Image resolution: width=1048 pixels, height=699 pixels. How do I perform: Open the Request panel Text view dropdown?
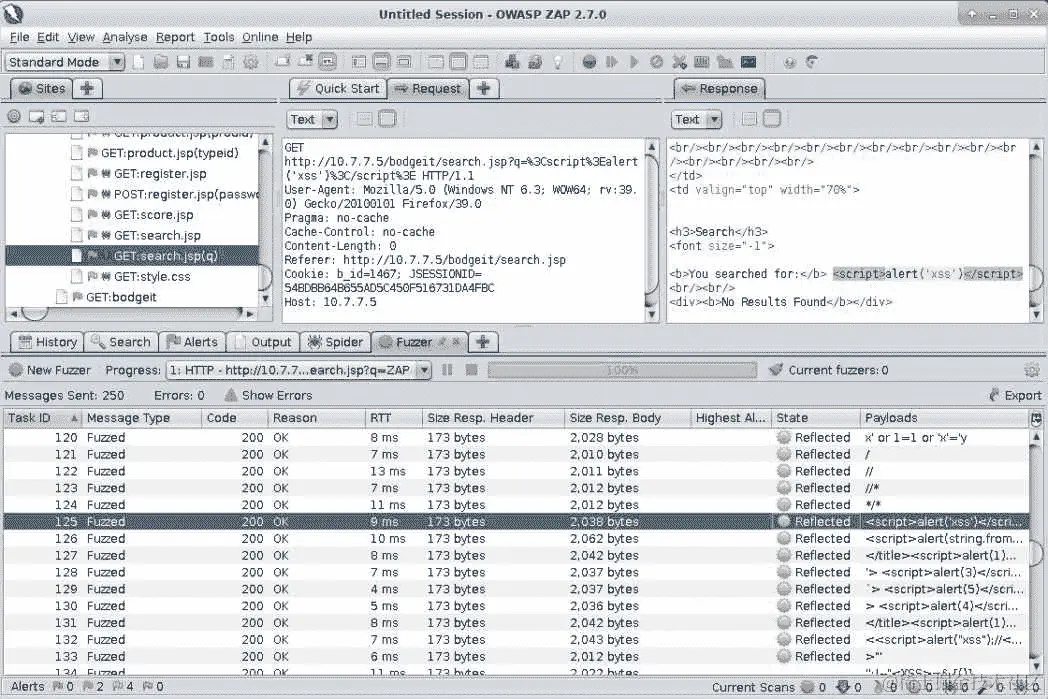[312, 120]
